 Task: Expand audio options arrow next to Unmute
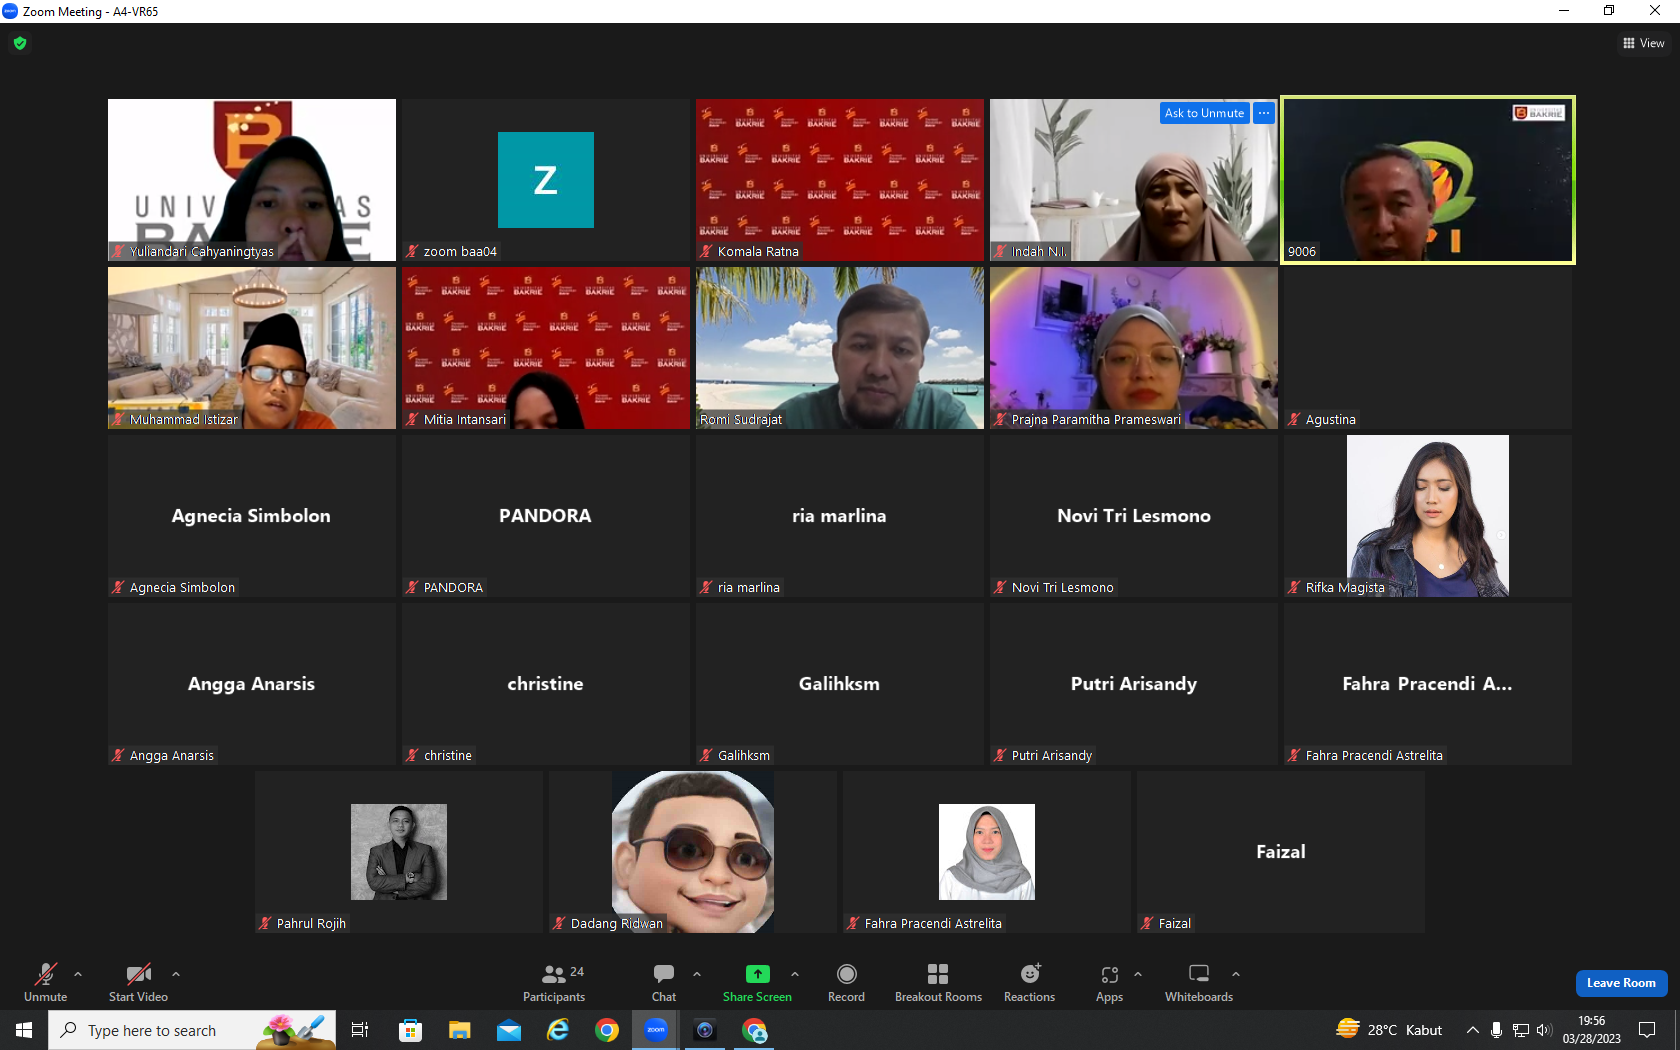[x=78, y=974]
